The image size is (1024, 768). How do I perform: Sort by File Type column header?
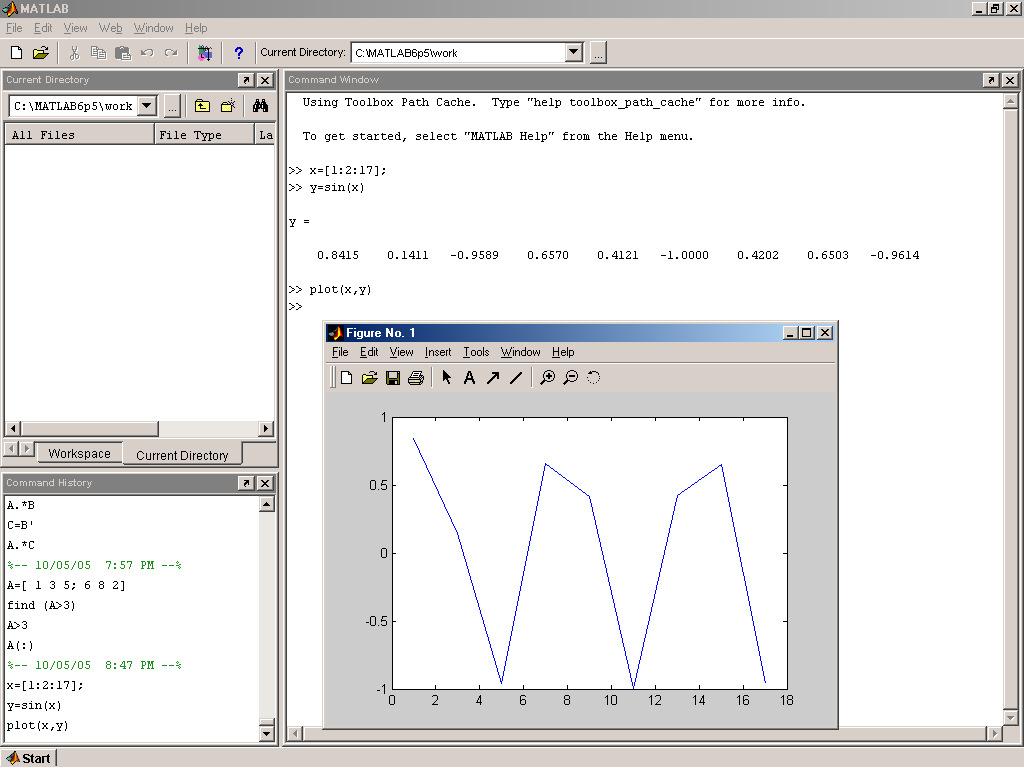[204, 135]
